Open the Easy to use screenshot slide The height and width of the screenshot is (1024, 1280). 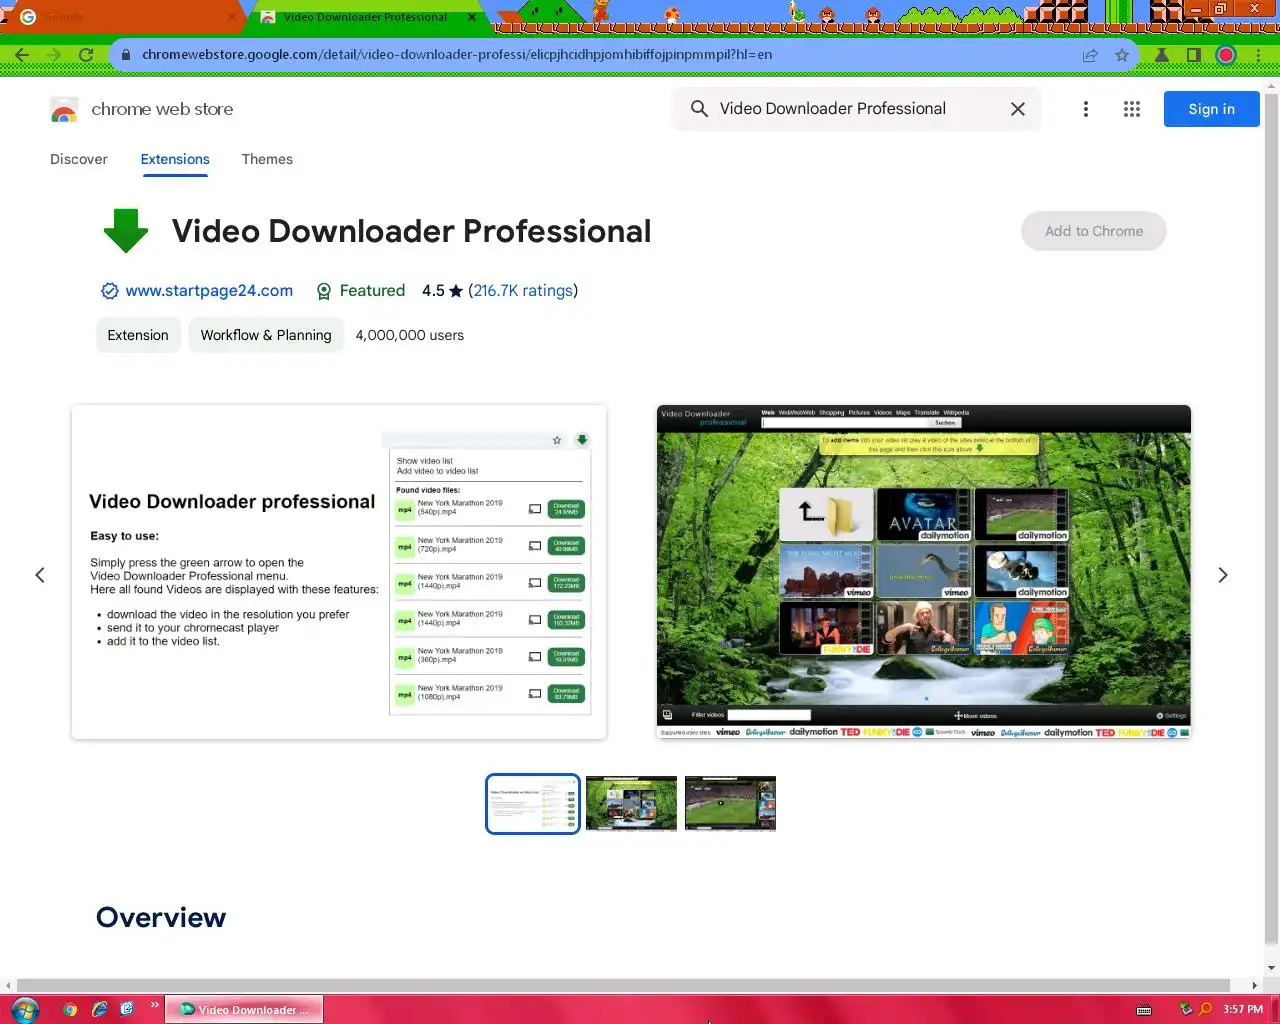pyautogui.click(x=339, y=572)
